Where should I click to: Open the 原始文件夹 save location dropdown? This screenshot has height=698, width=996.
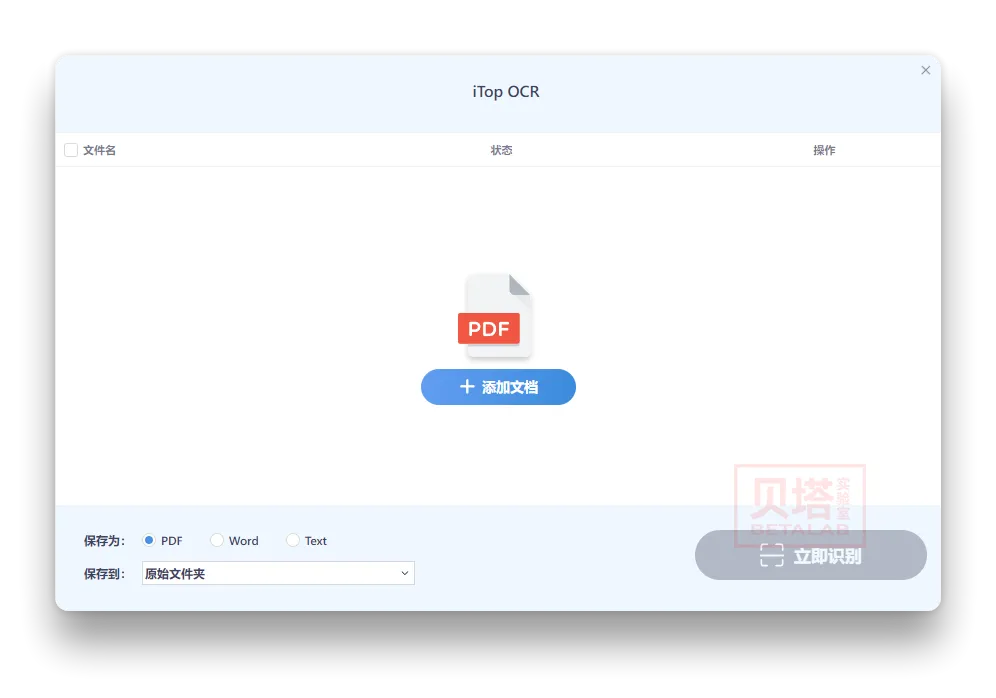point(278,573)
